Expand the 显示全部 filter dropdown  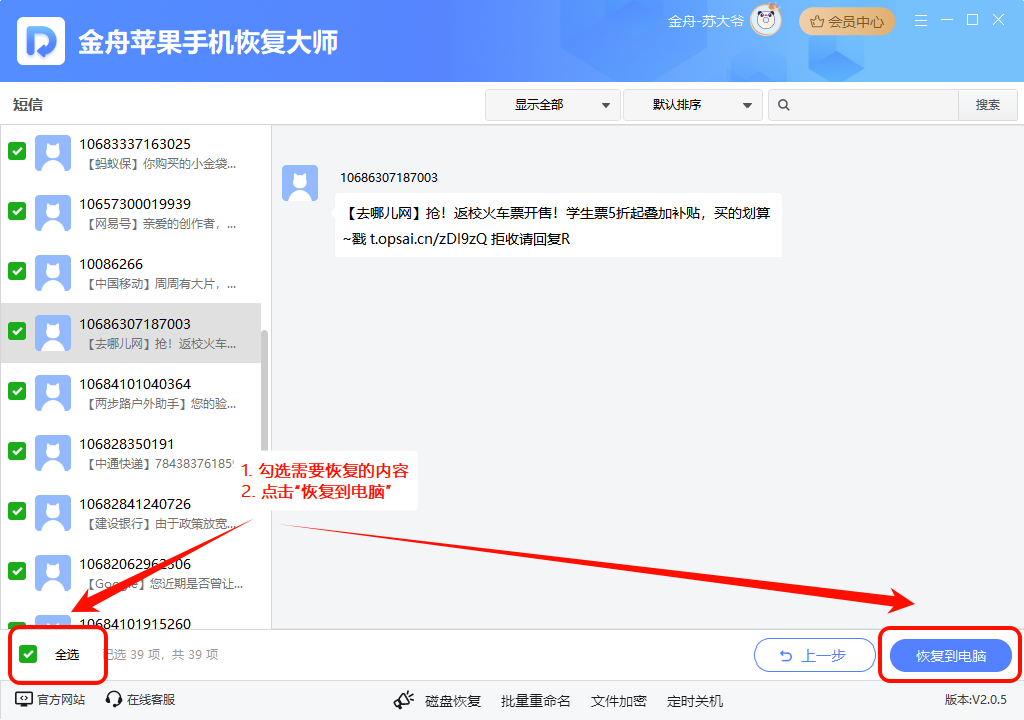552,105
